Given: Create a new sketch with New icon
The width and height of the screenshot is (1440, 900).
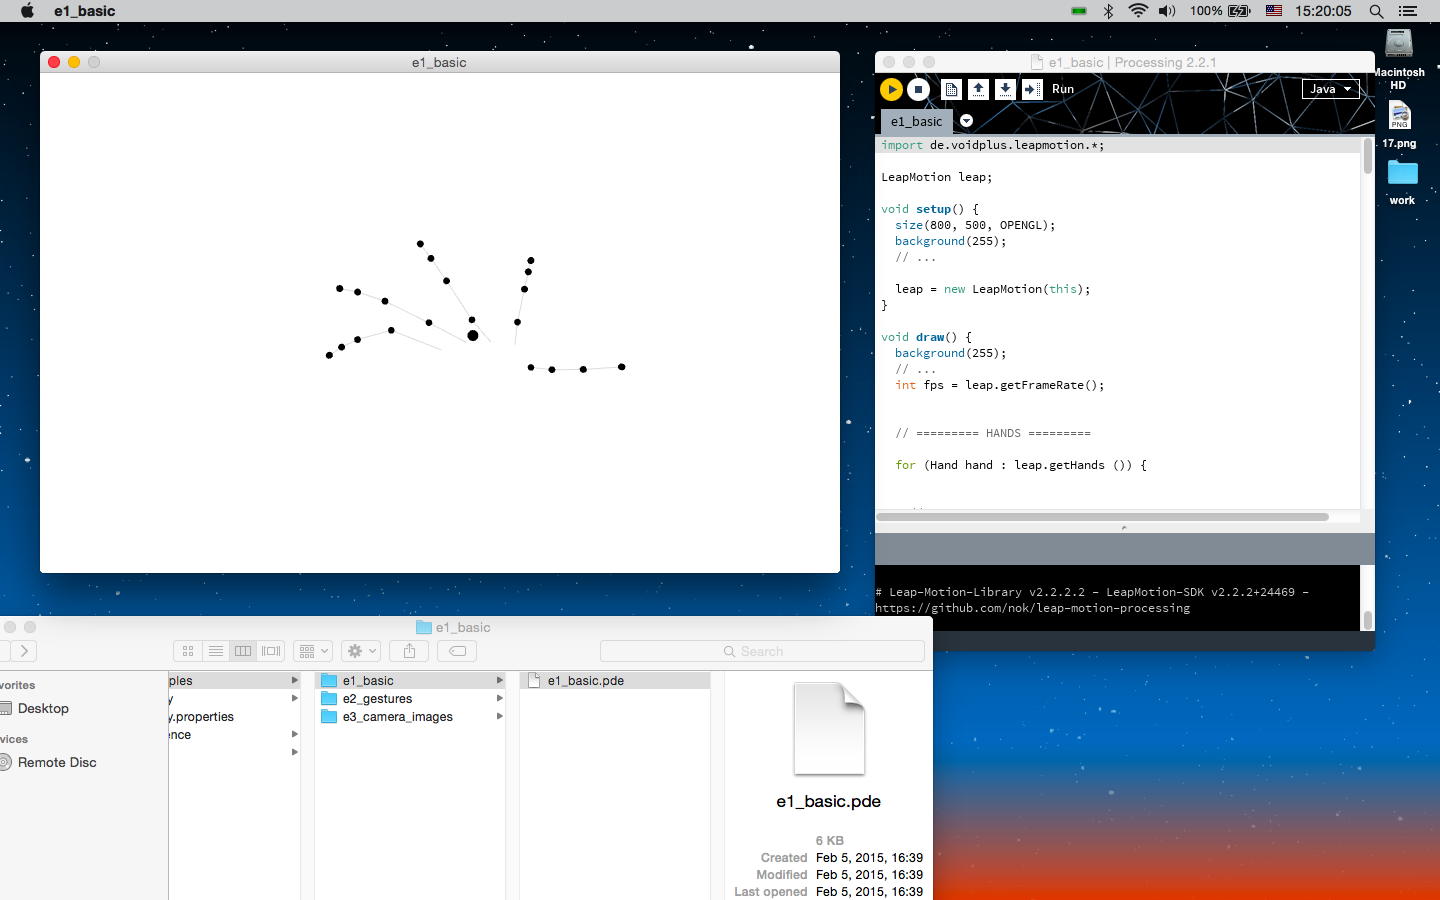Looking at the screenshot, I should click(951, 90).
